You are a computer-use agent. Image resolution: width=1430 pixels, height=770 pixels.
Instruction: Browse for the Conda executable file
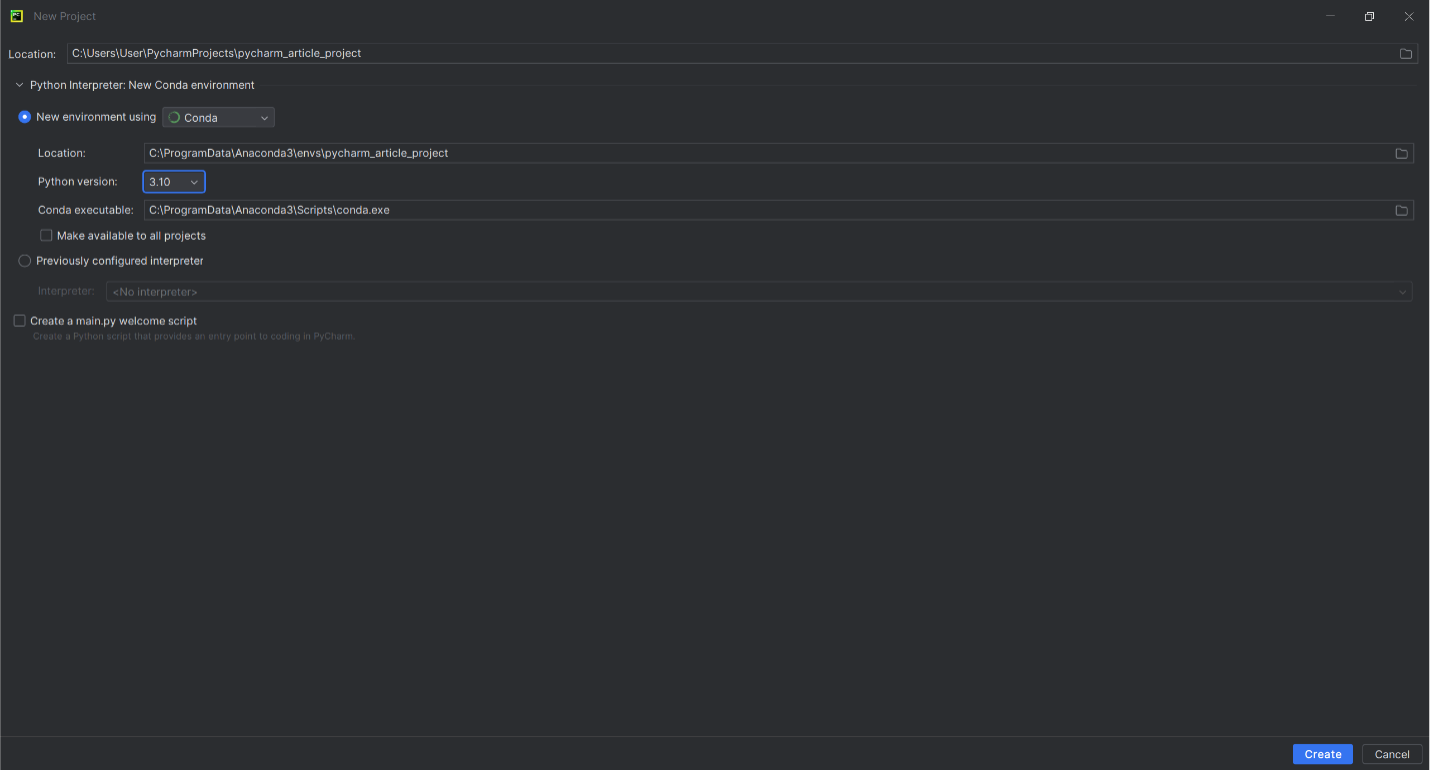(1401, 210)
